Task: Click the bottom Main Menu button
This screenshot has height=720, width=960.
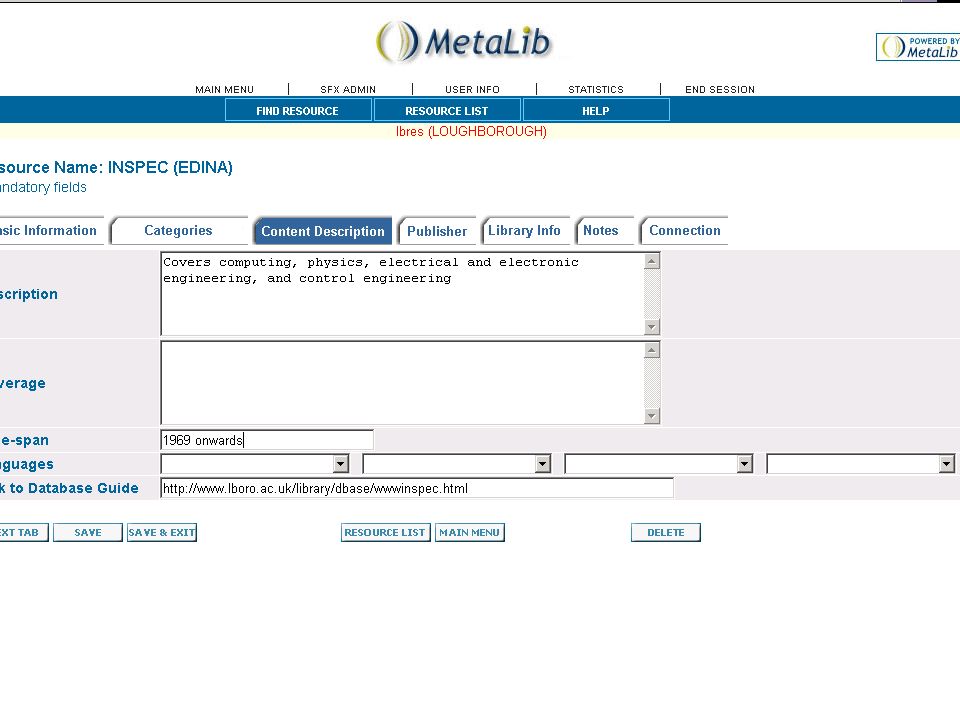Action: 470,533
